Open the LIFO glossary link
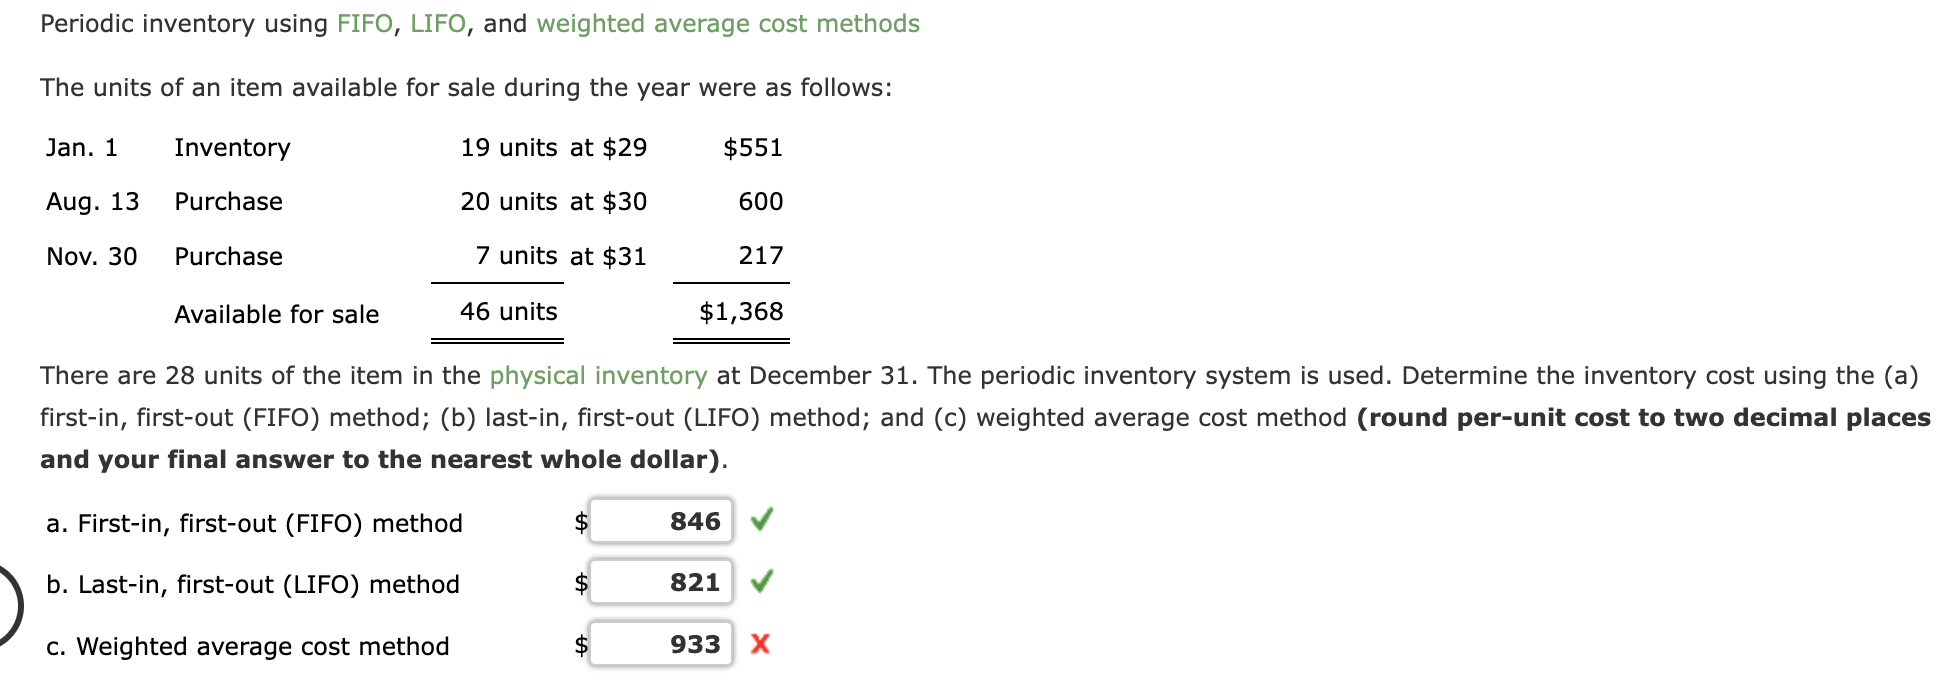The height and width of the screenshot is (680, 1942). pos(438,23)
